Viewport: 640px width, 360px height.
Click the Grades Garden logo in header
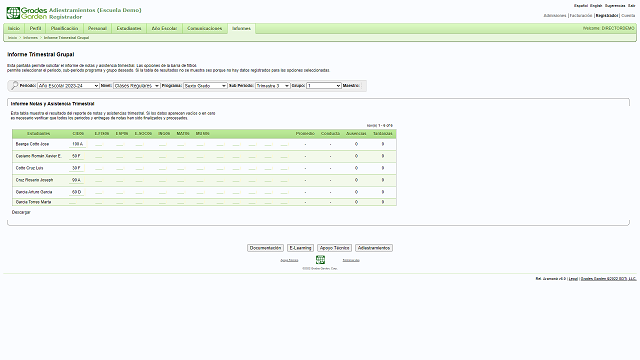point(27,13)
